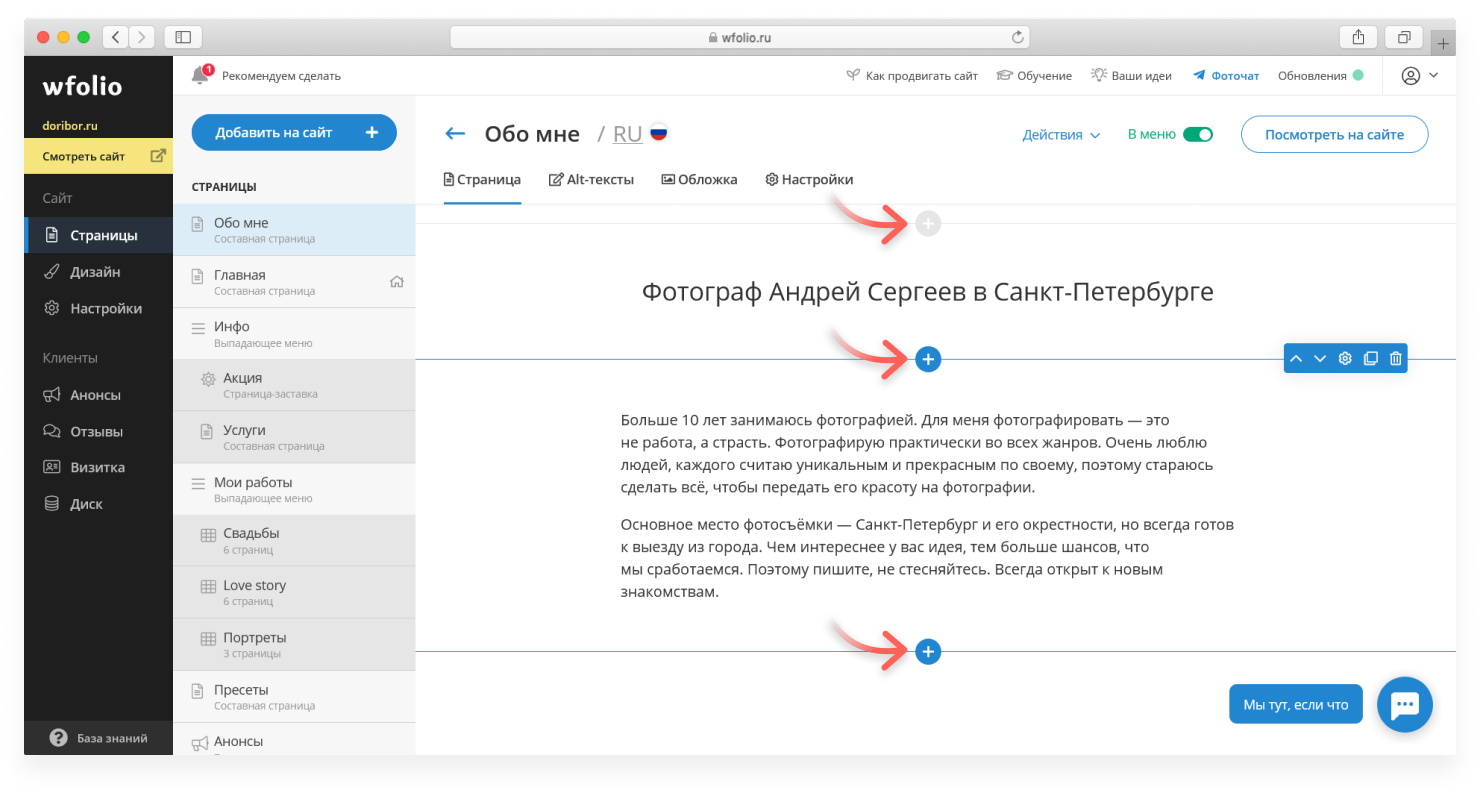Click the external link icon on Смотреть сайт
1480x798 pixels.
pyautogui.click(x=157, y=156)
